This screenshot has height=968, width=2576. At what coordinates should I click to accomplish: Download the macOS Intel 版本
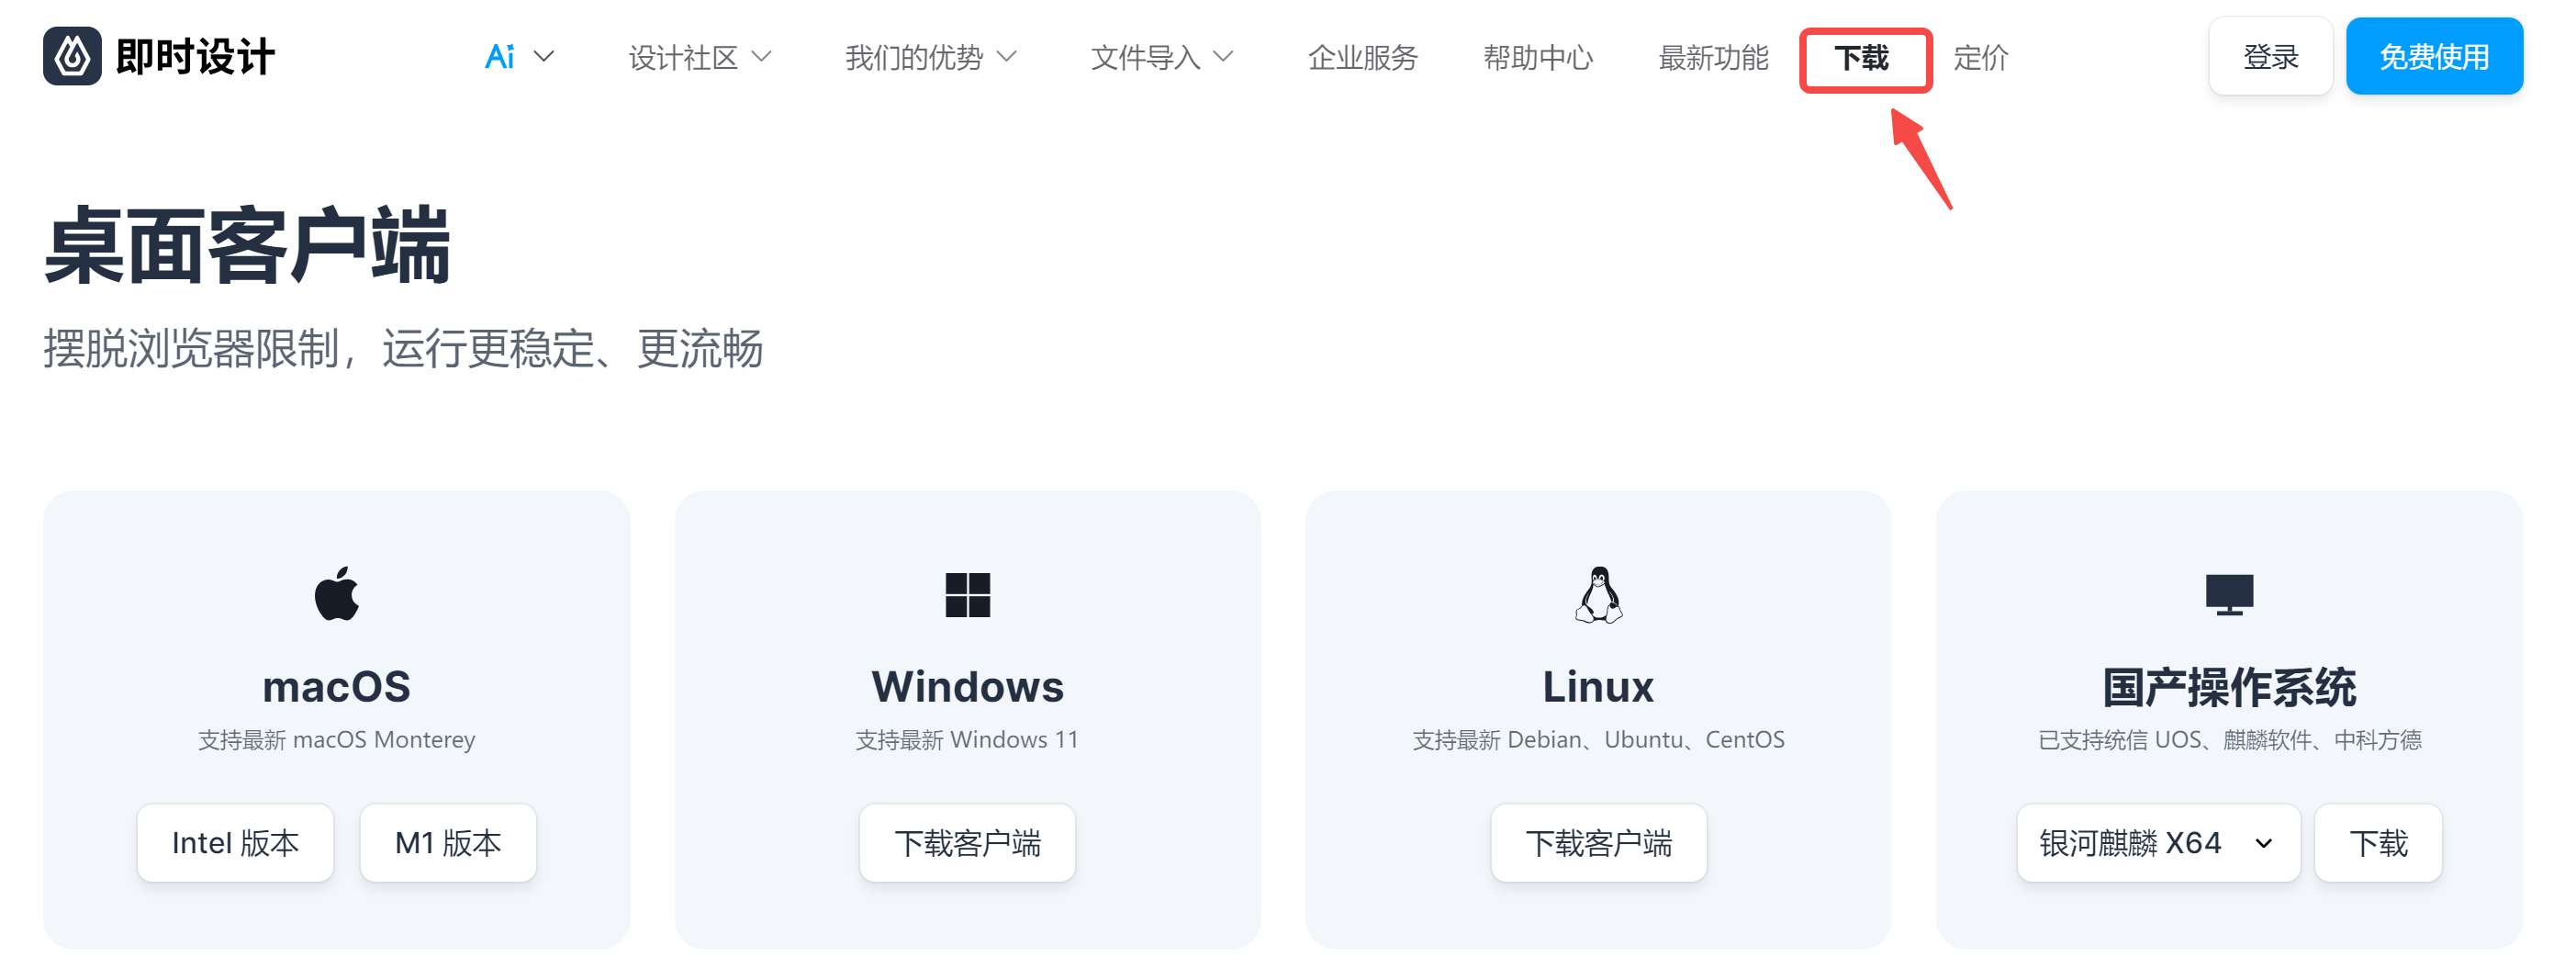(x=235, y=843)
